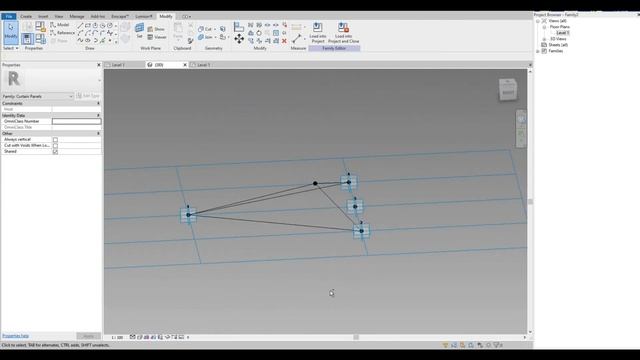Select the Line draw tool
640x360 pixels.
pos(80,25)
